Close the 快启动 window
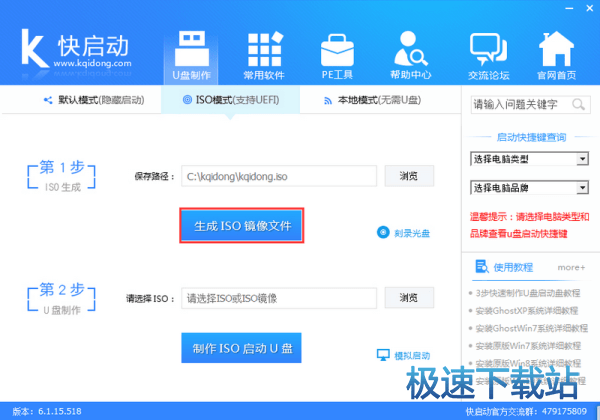The width and height of the screenshot is (600, 420). pos(590,8)
